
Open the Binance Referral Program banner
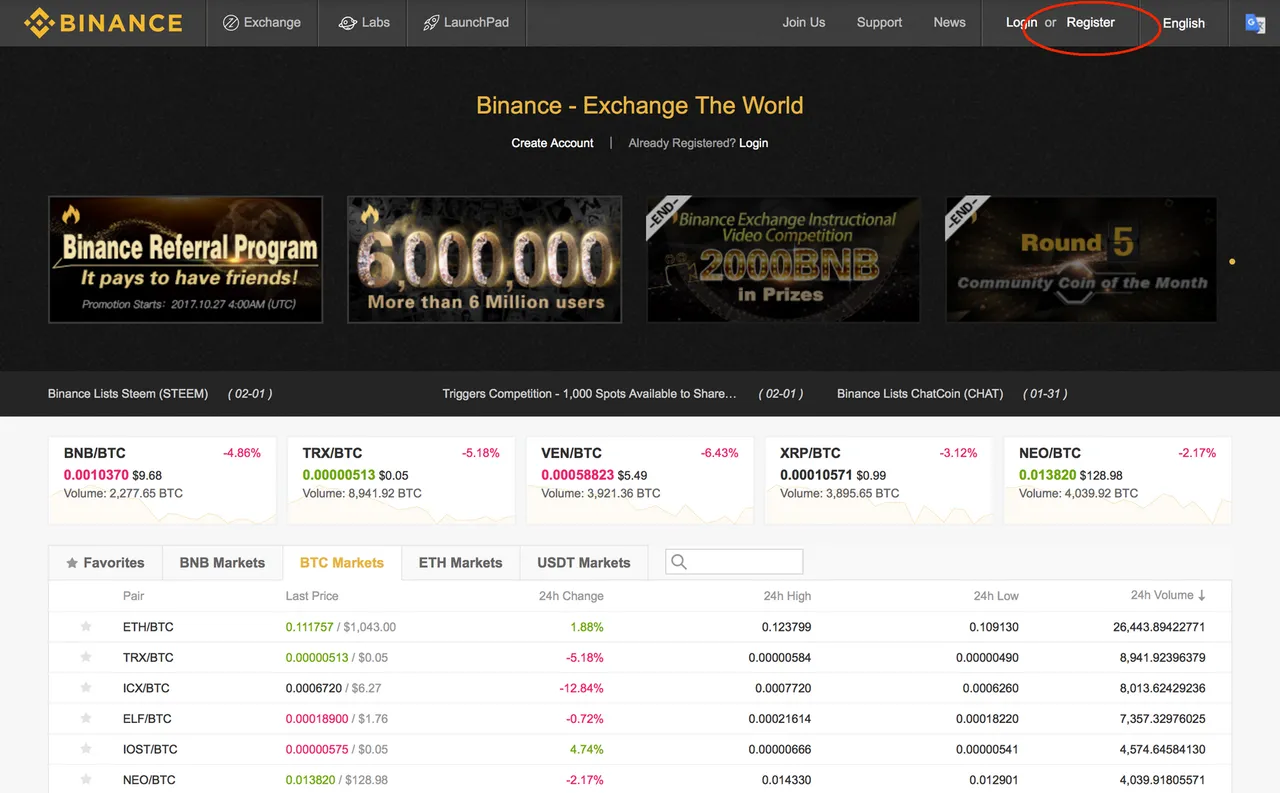185,259
